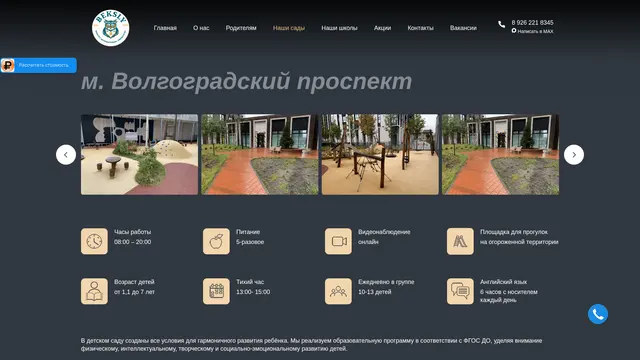Click the camera icon for Видеонаблюдение
The width and height of the screenshot is (640, 360).
(338, 241)
